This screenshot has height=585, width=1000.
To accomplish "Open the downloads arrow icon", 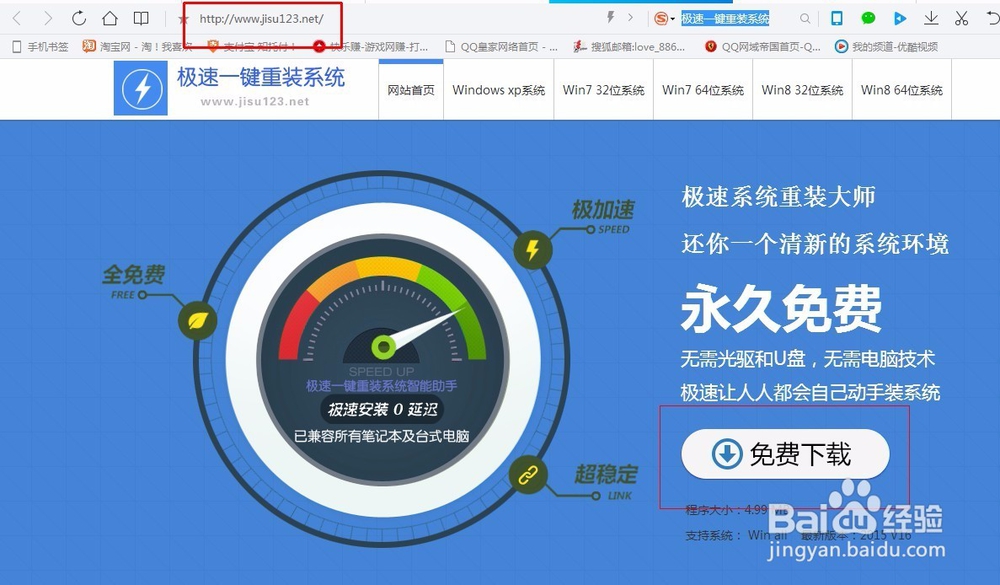I will tap(931, 19).
